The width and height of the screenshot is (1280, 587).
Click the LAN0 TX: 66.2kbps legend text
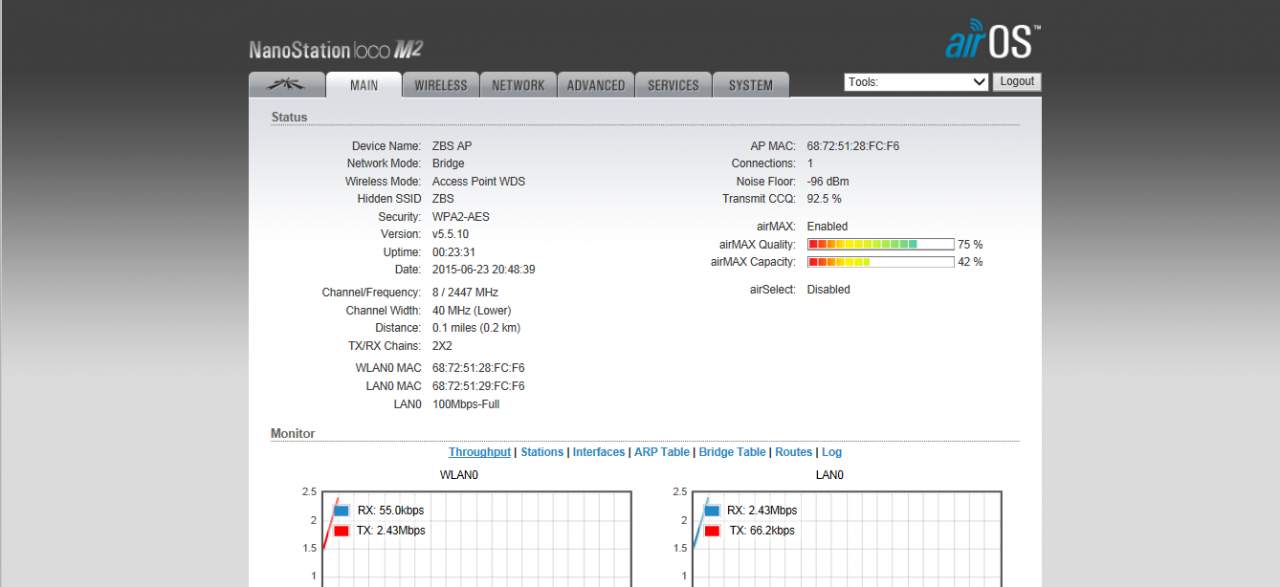click(x=762, y=530)
